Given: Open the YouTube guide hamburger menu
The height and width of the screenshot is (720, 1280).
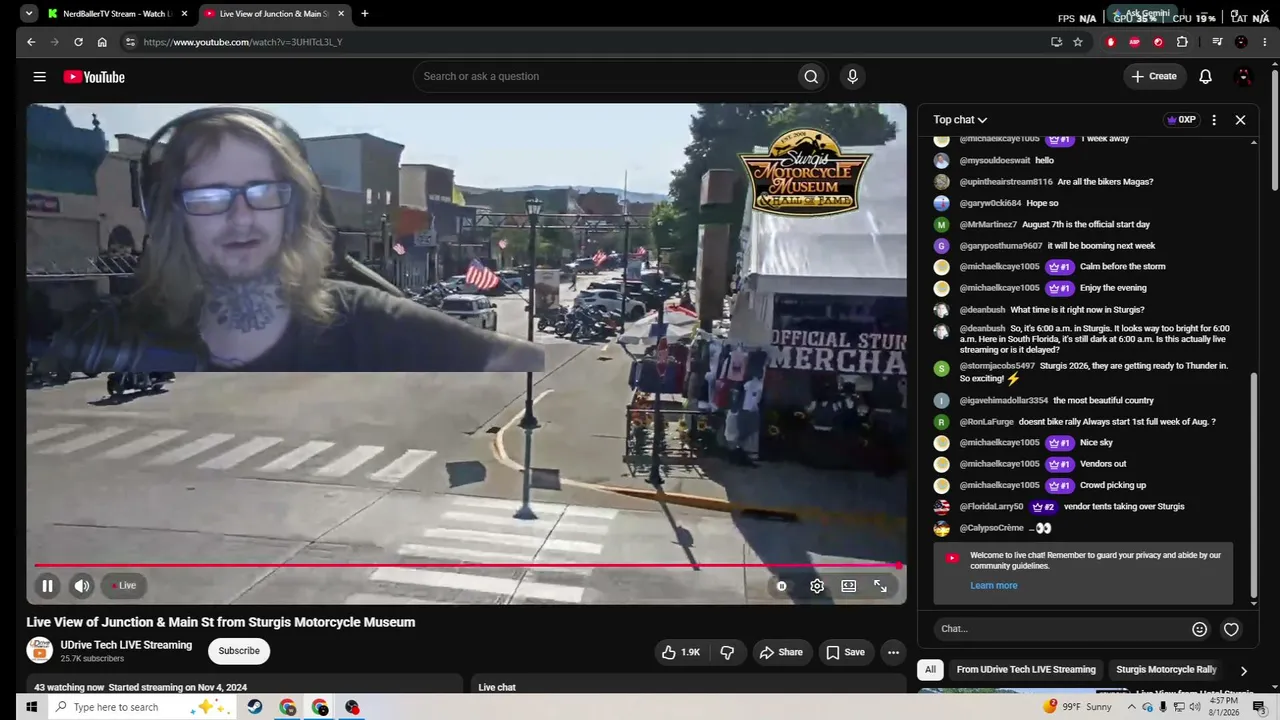Looking at the screenshot, I should [39, 77].
